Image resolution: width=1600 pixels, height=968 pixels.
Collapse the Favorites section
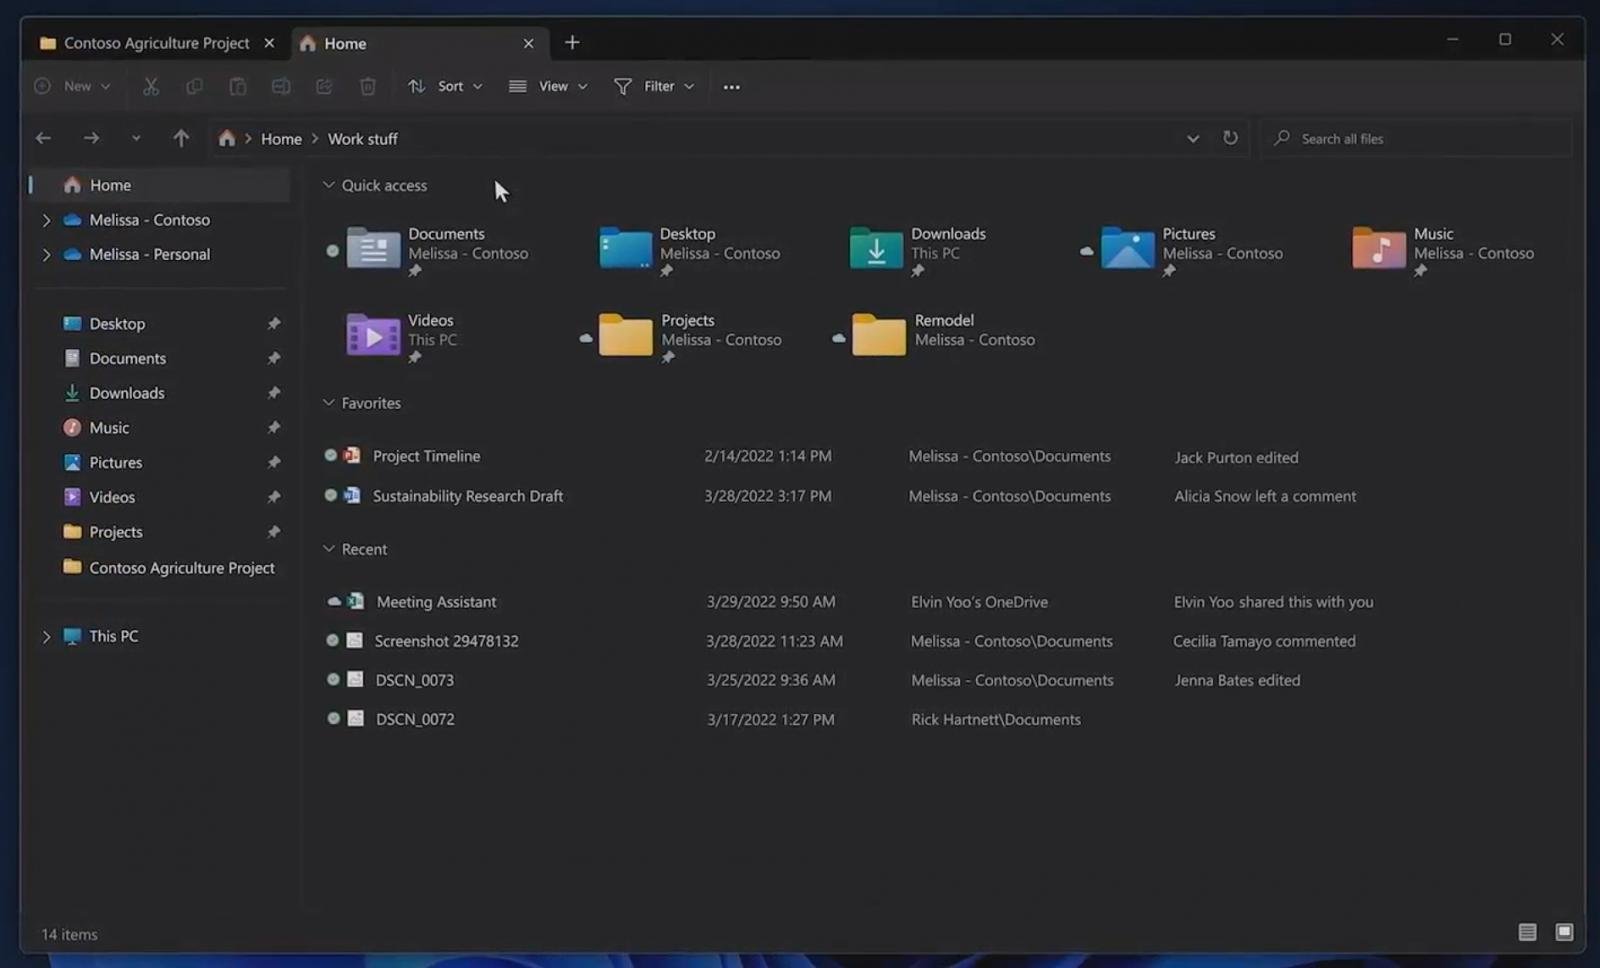point(328,403)
